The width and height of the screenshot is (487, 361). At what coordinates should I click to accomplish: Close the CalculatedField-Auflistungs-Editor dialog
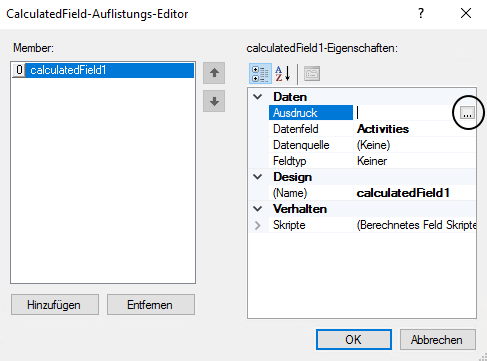coord(466,13)
